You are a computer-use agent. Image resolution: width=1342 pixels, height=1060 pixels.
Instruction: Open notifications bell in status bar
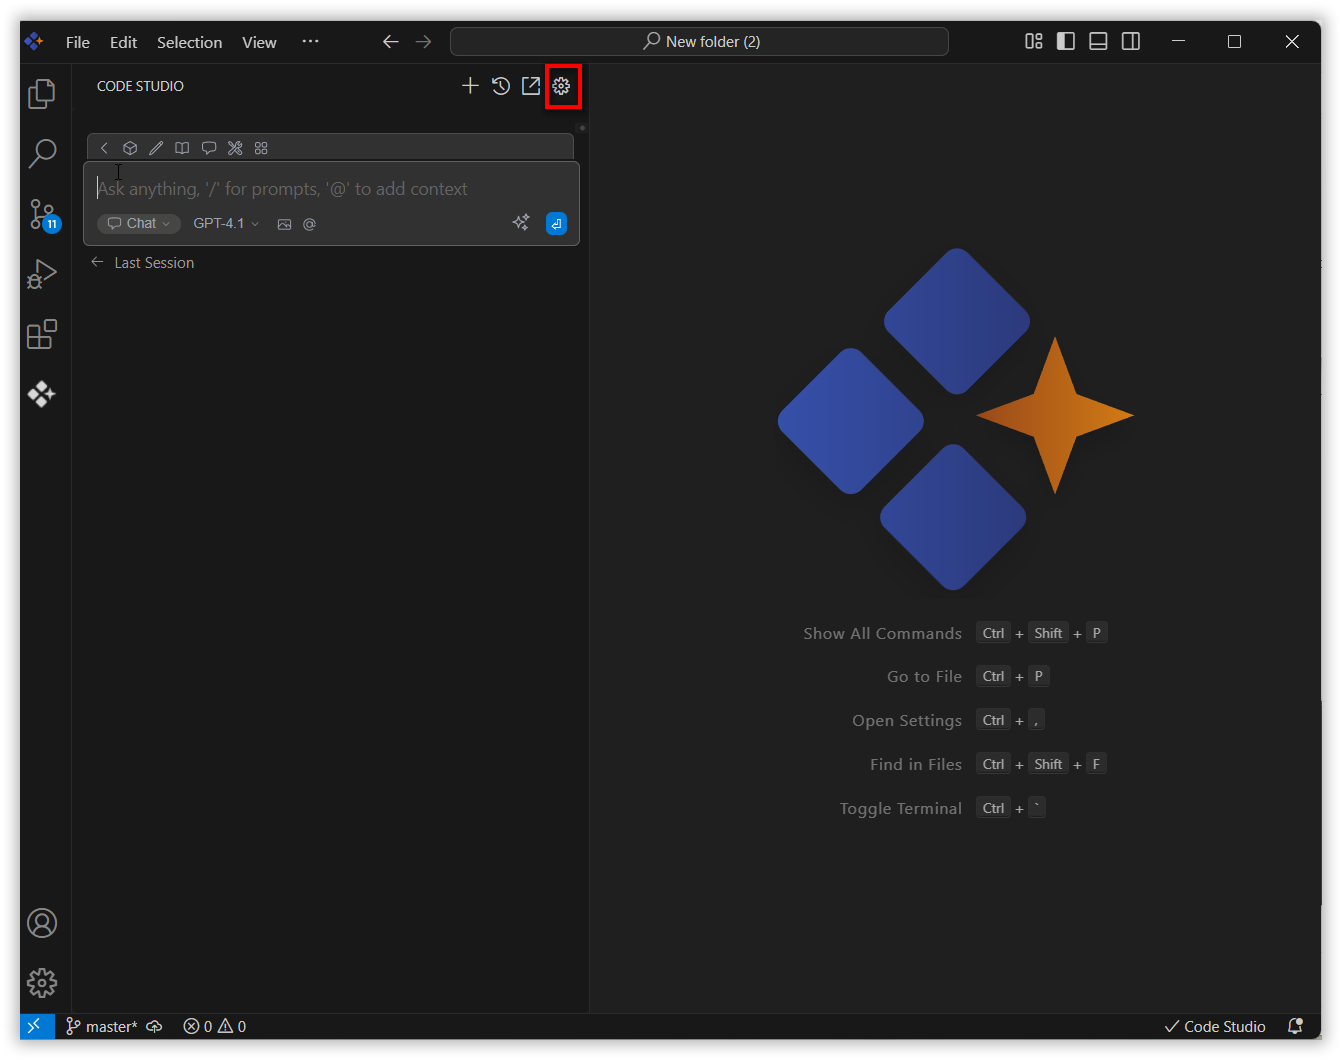click(1295, 1026)
